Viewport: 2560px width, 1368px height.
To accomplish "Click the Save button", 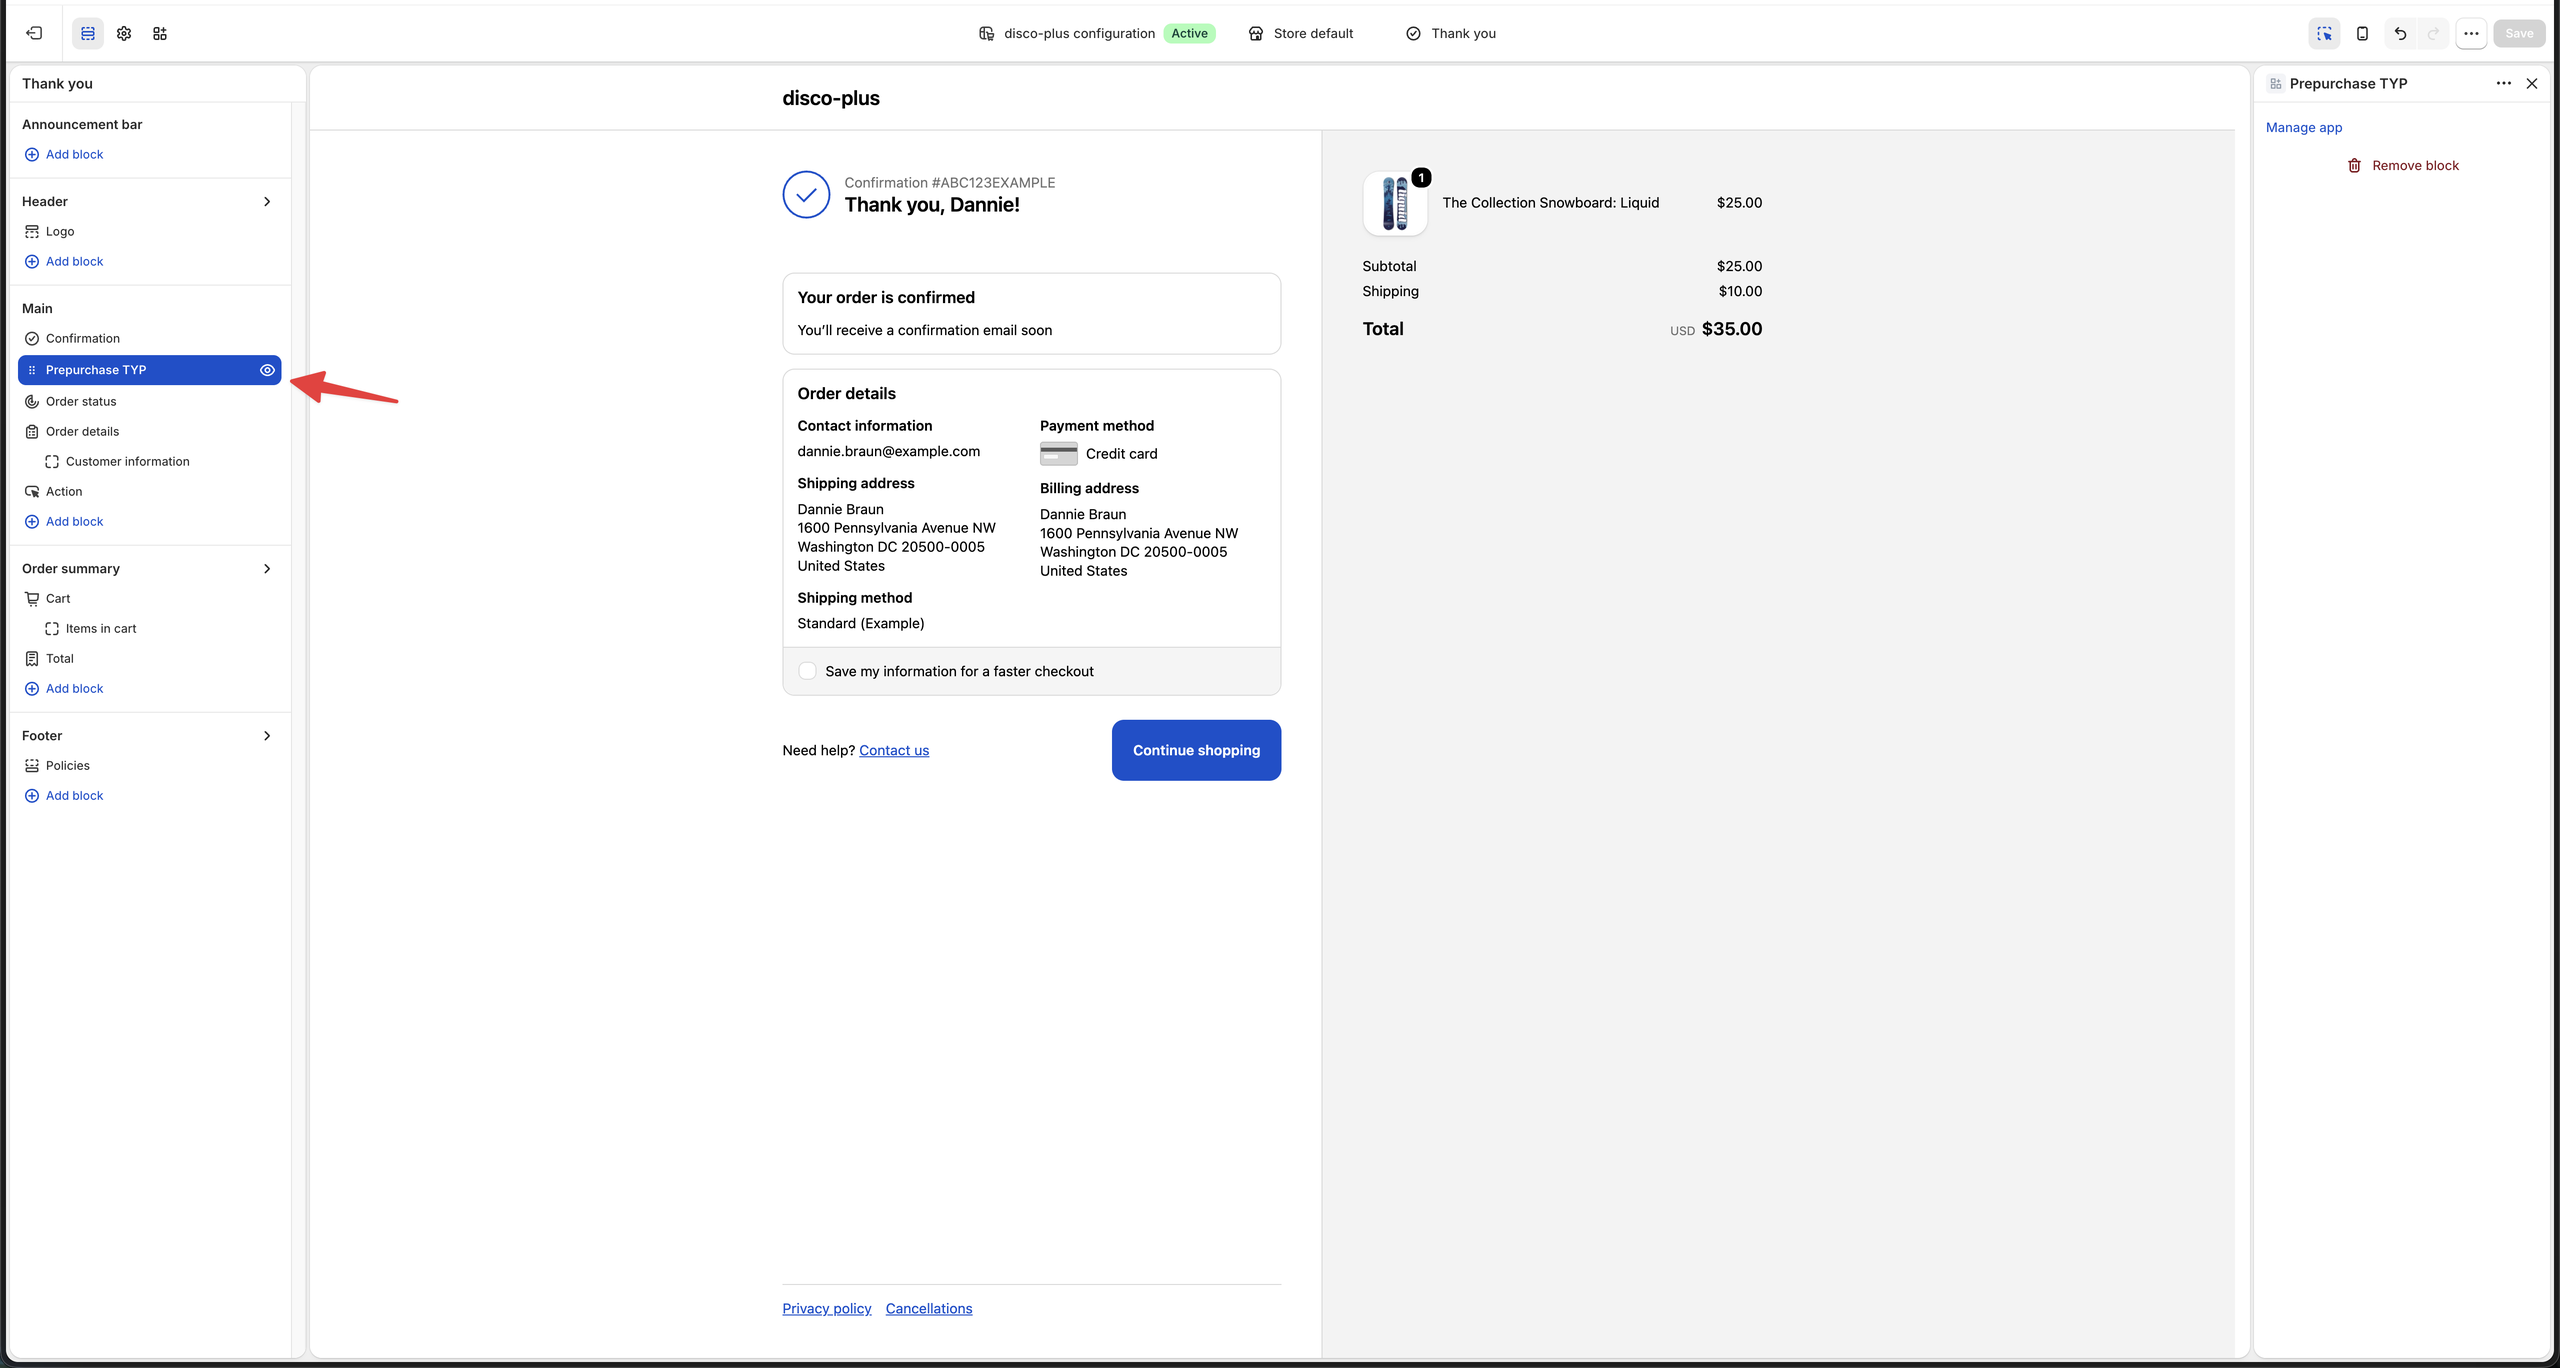I will click(x=2519, y=33).
